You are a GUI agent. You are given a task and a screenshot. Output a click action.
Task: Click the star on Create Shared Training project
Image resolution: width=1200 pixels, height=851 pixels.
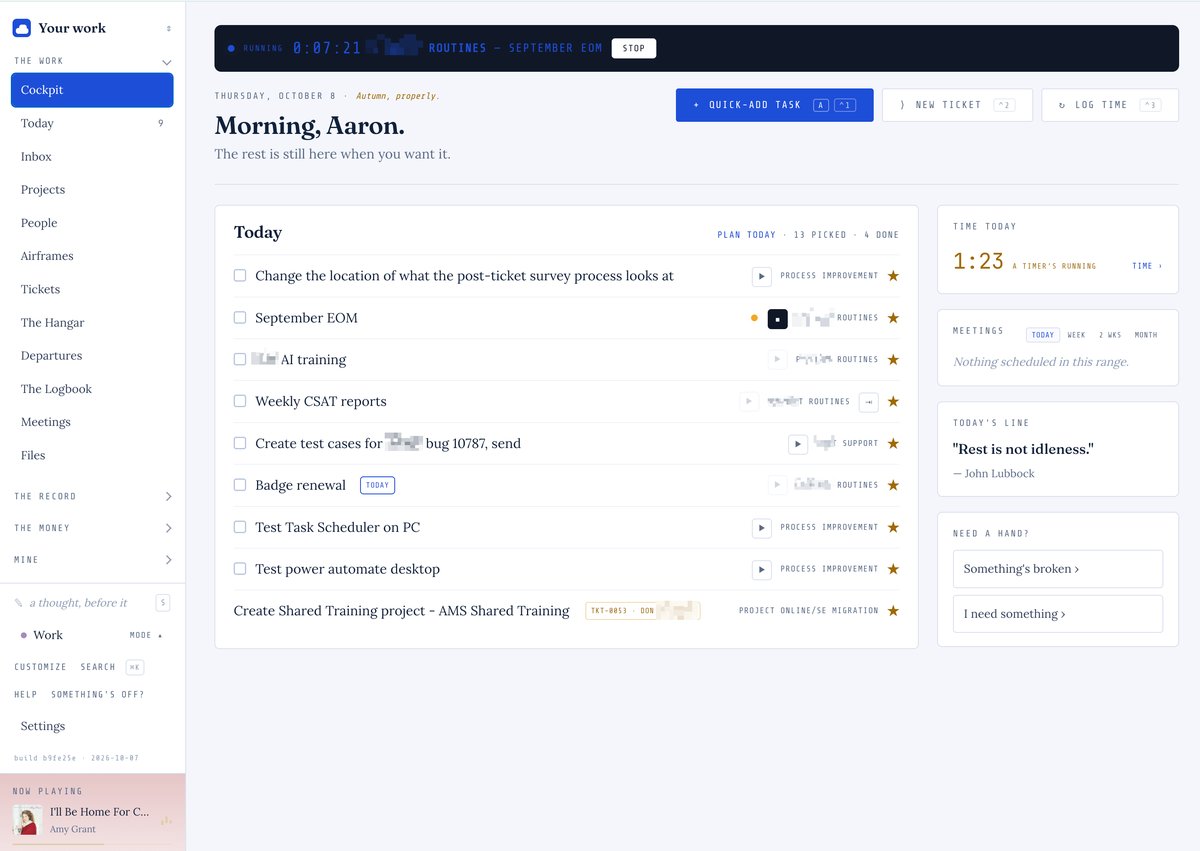893,611
